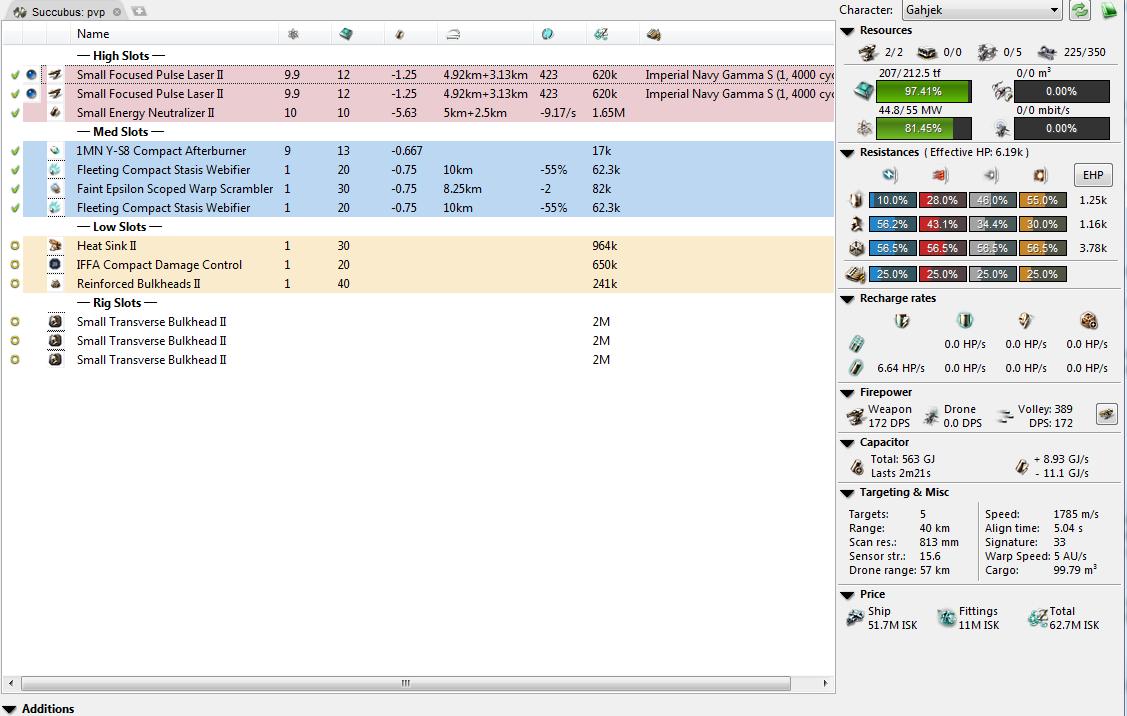
Task: Click the damage pattern icon row
Action: click(855, 274)
